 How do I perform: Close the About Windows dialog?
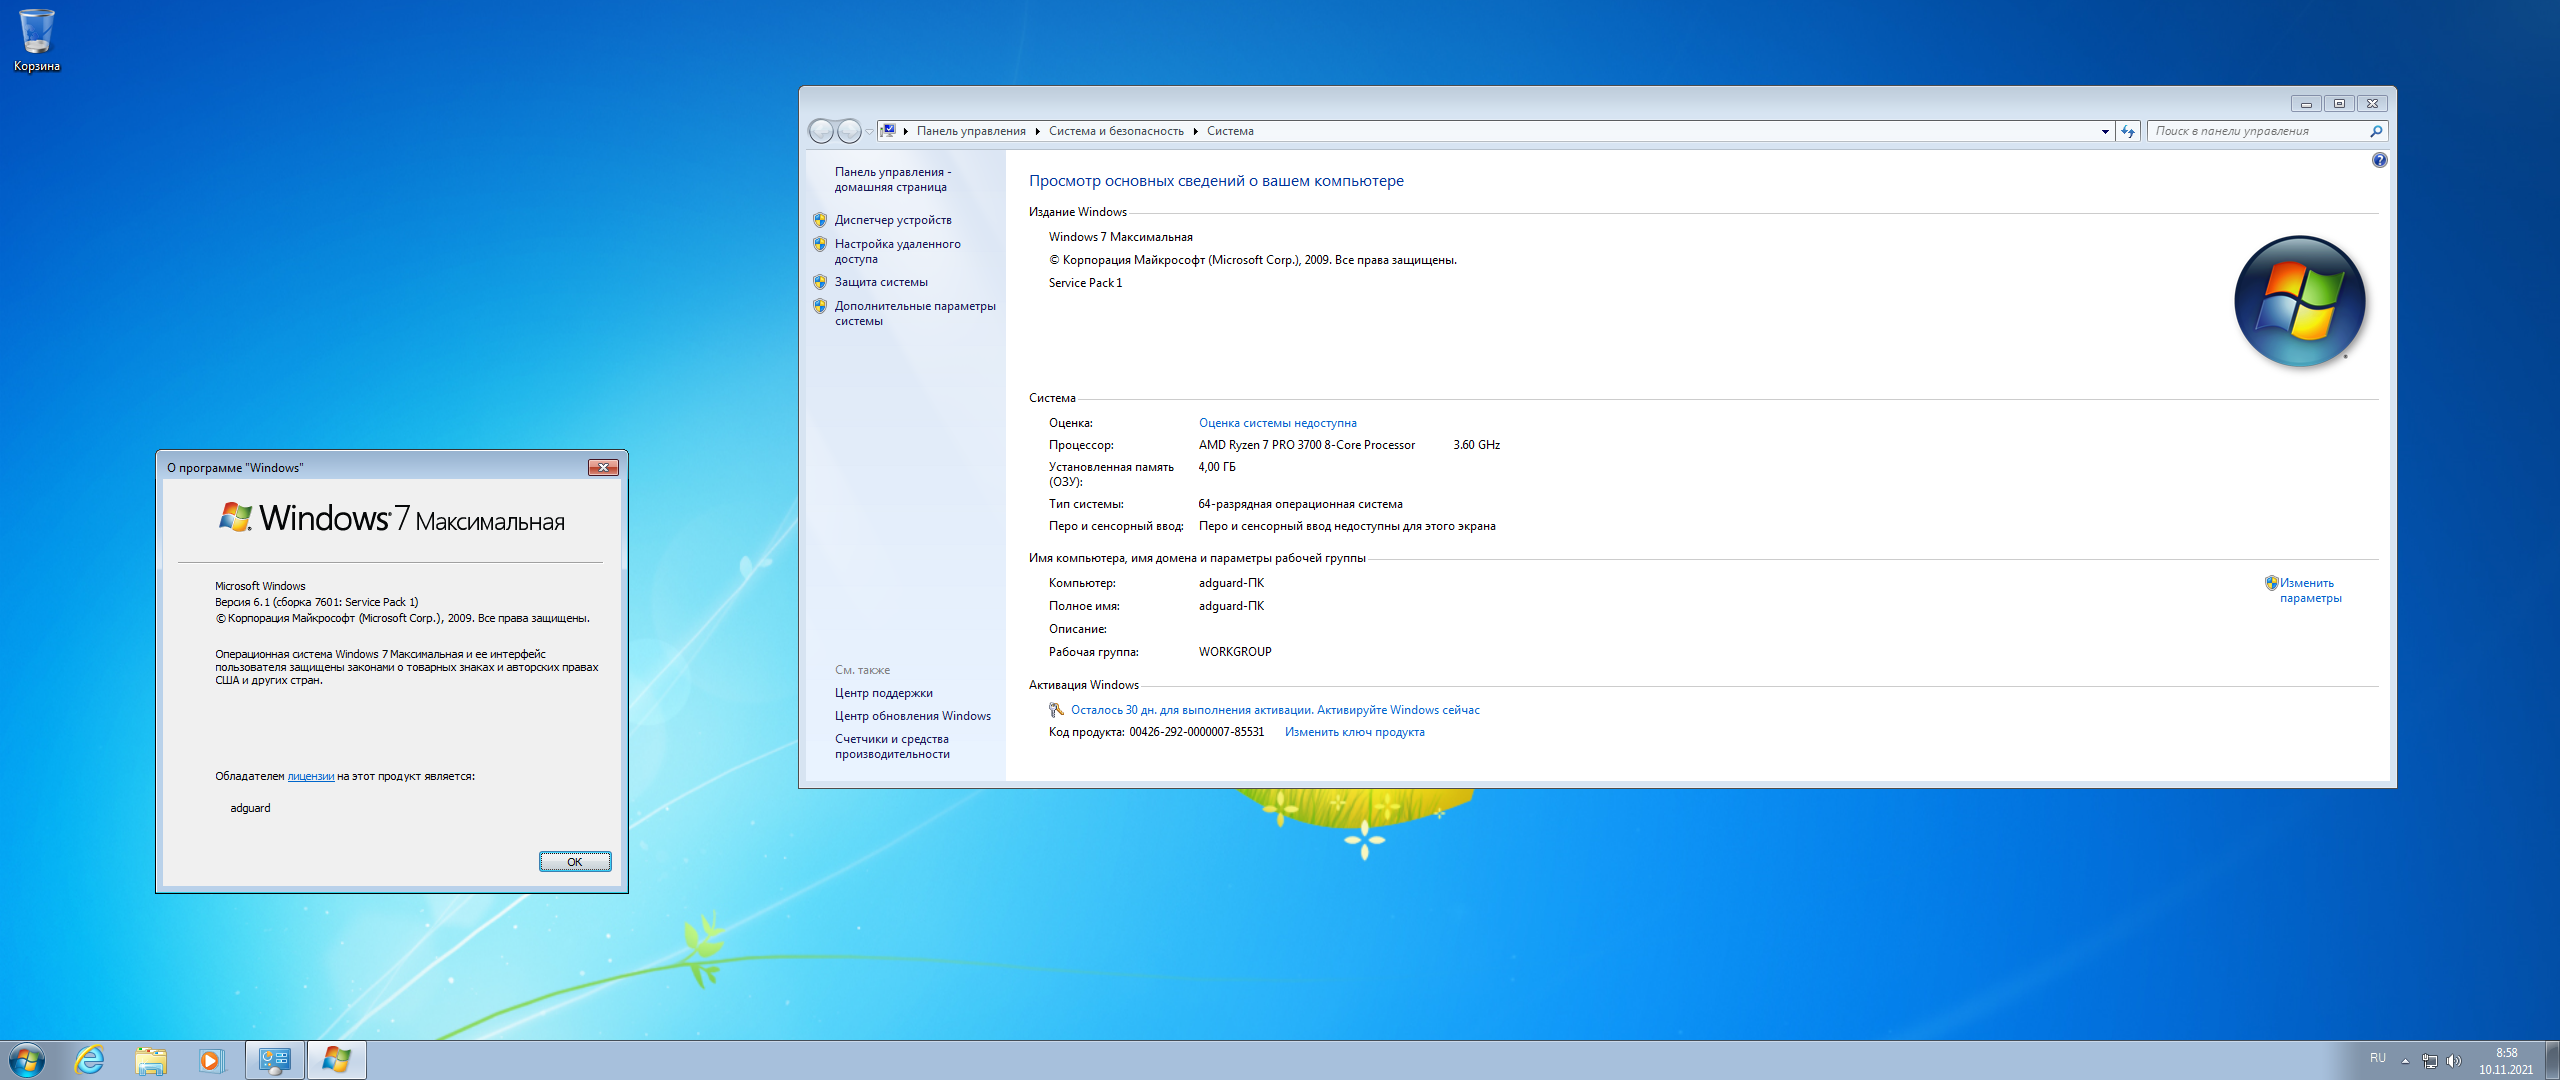[603, 467]
